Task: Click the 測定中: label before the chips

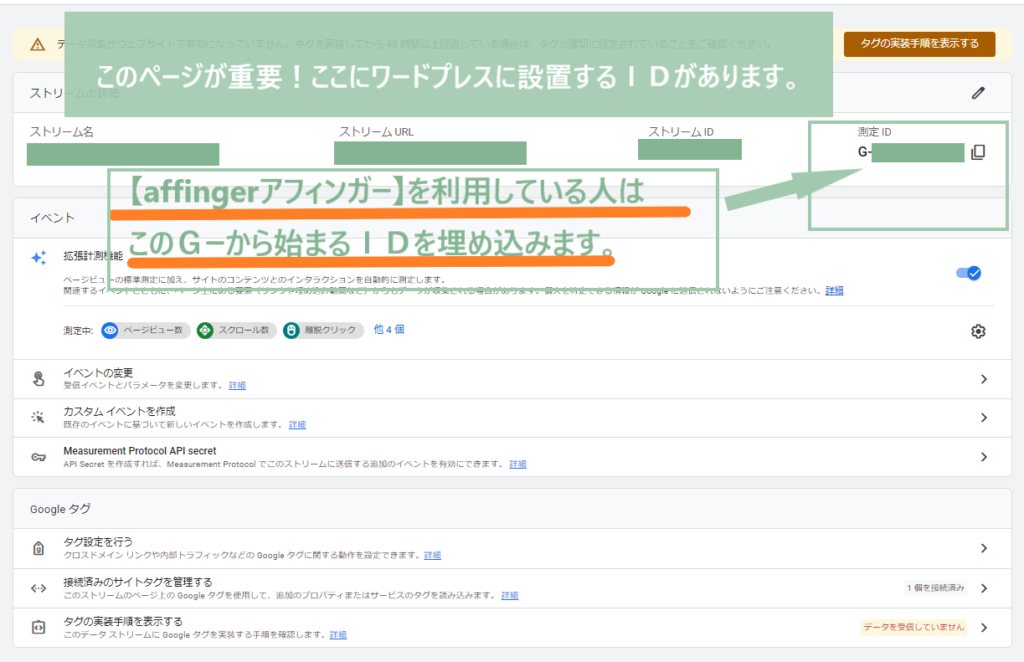Action: [x=78, y=331]
